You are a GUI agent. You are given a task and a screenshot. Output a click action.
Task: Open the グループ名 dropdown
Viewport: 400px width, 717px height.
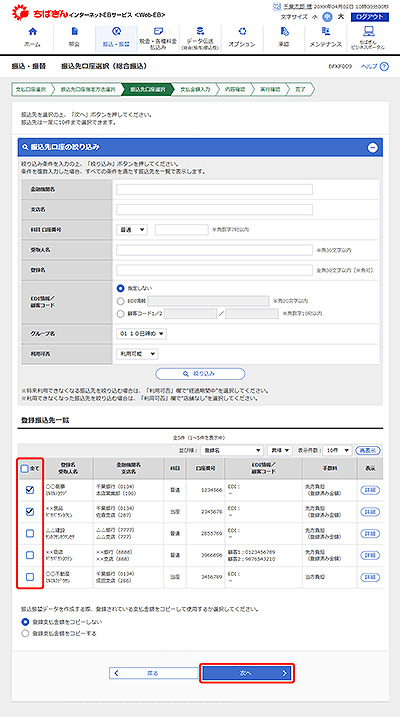point(142,334)
